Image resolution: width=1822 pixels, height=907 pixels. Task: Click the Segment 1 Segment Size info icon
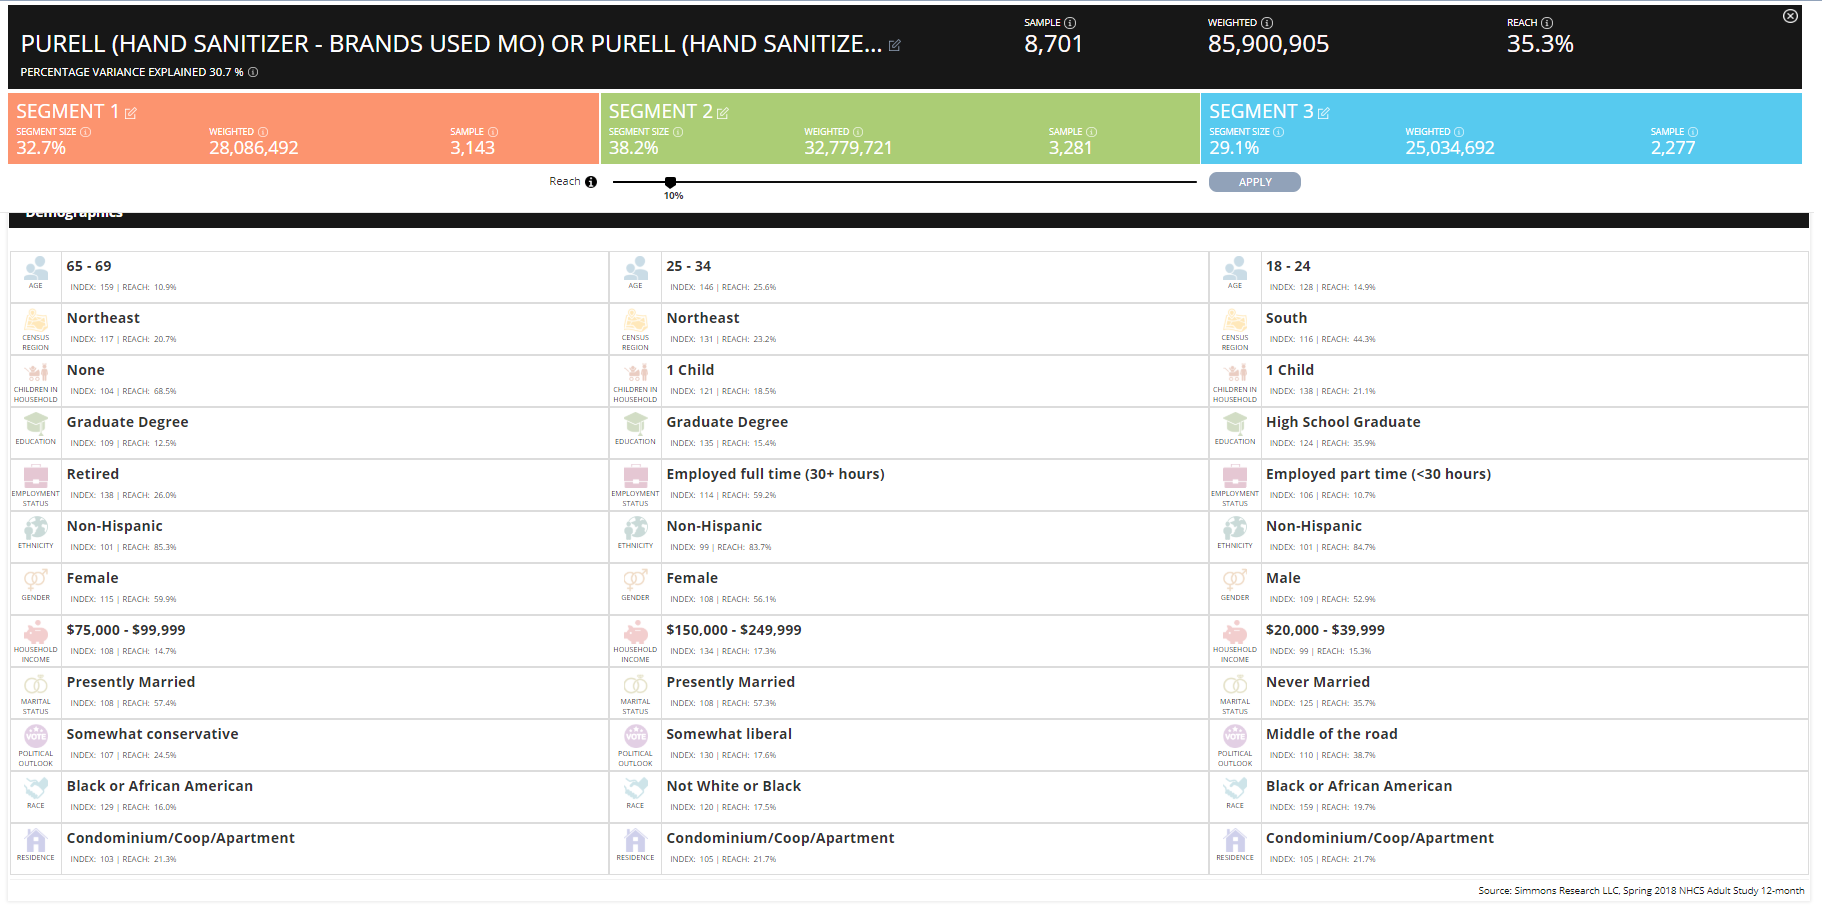(x=86, y=132)
